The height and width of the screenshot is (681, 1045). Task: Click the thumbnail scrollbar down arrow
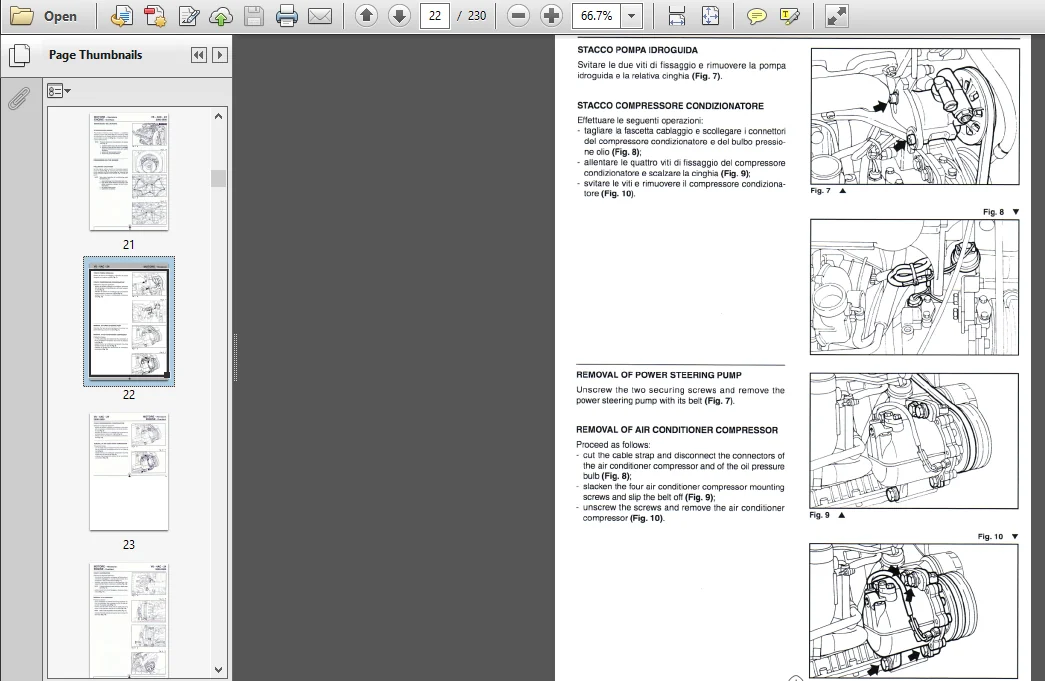[218, 670]
